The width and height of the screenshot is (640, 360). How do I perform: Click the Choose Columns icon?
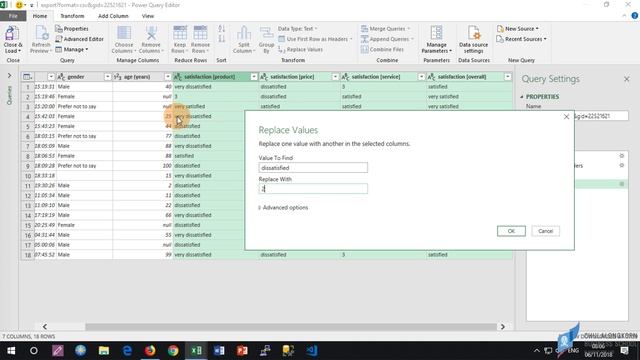(x=124, y=39)
